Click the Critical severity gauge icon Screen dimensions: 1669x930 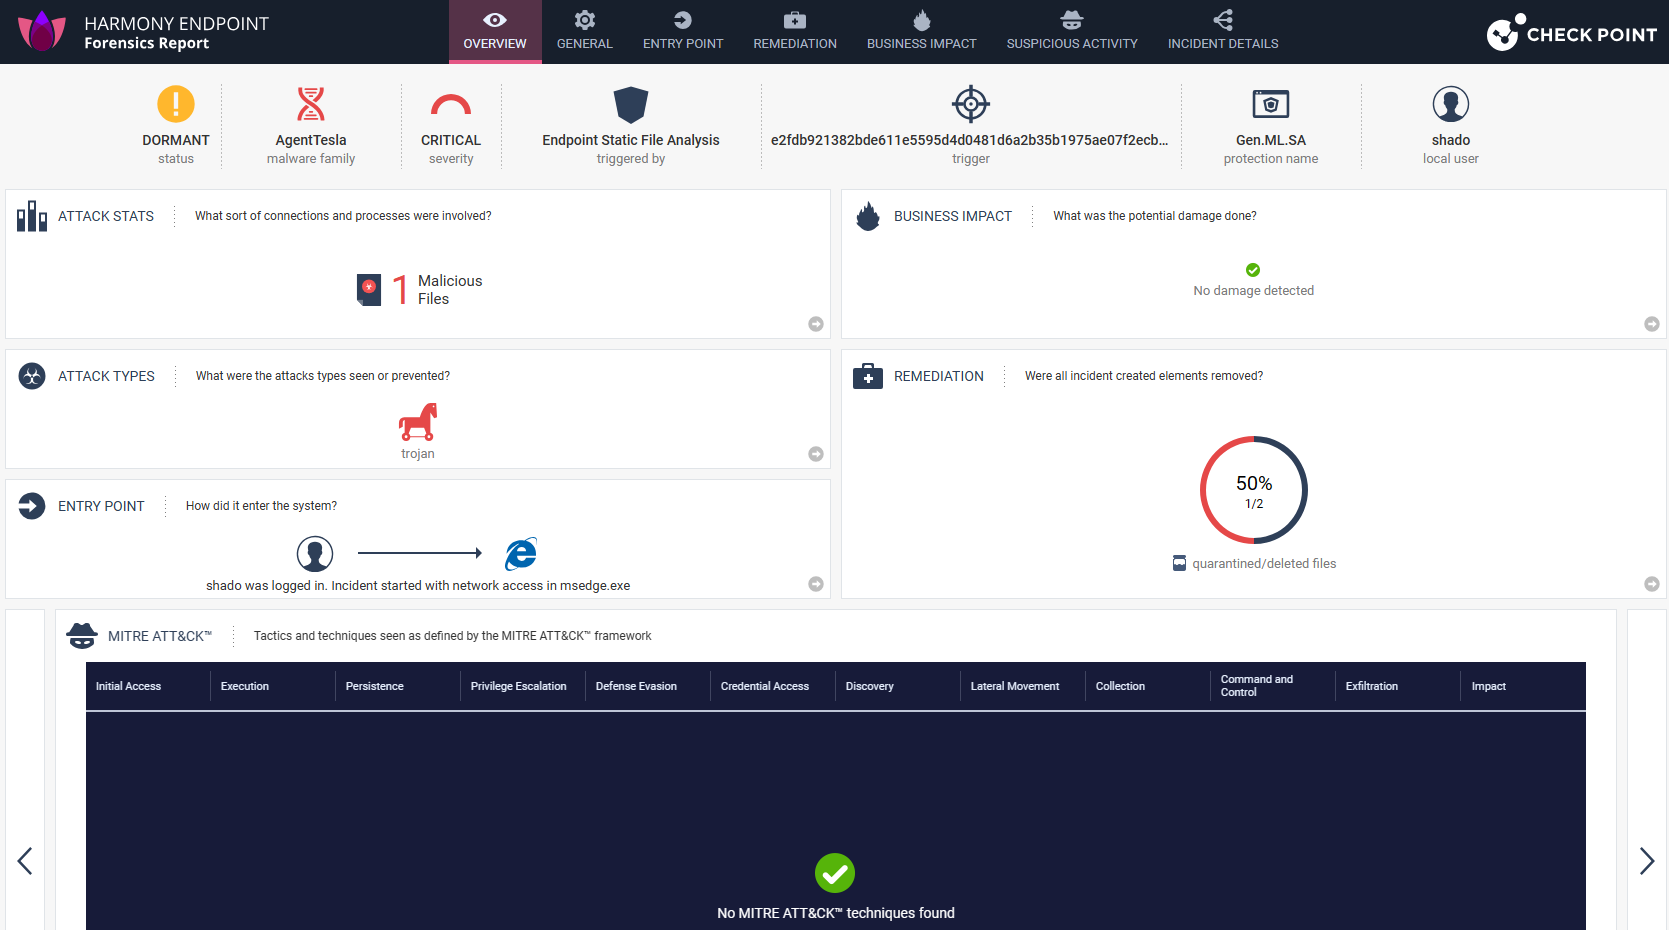click(451, 105)
